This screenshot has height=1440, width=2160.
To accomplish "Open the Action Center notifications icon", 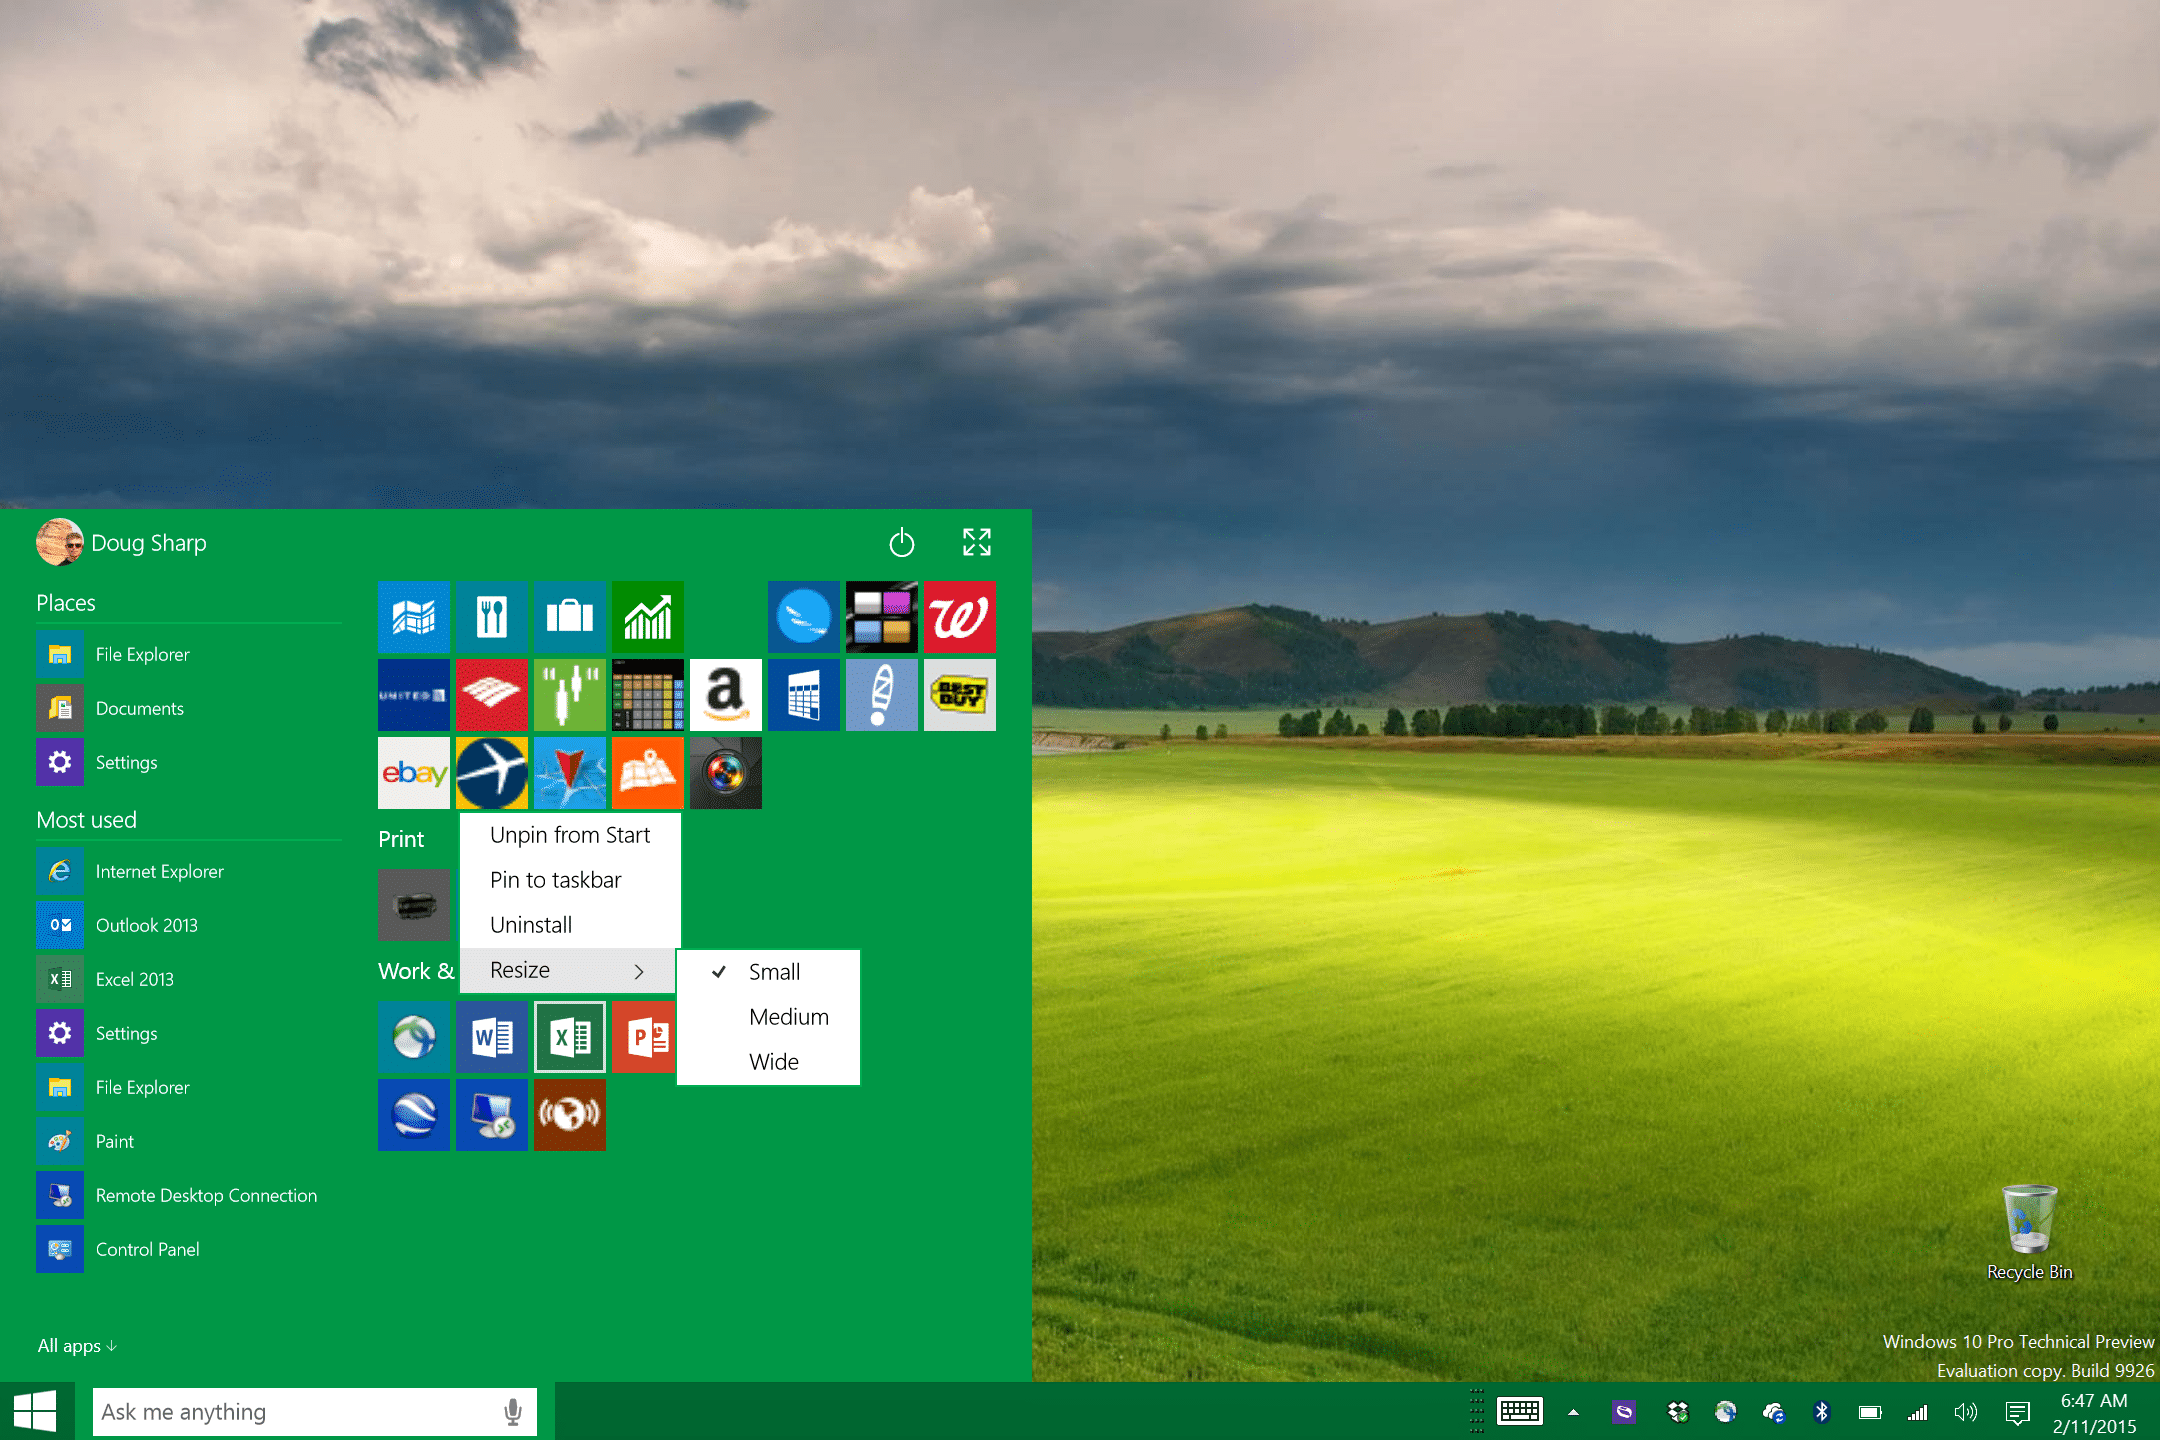I will coord(2018,1412).
